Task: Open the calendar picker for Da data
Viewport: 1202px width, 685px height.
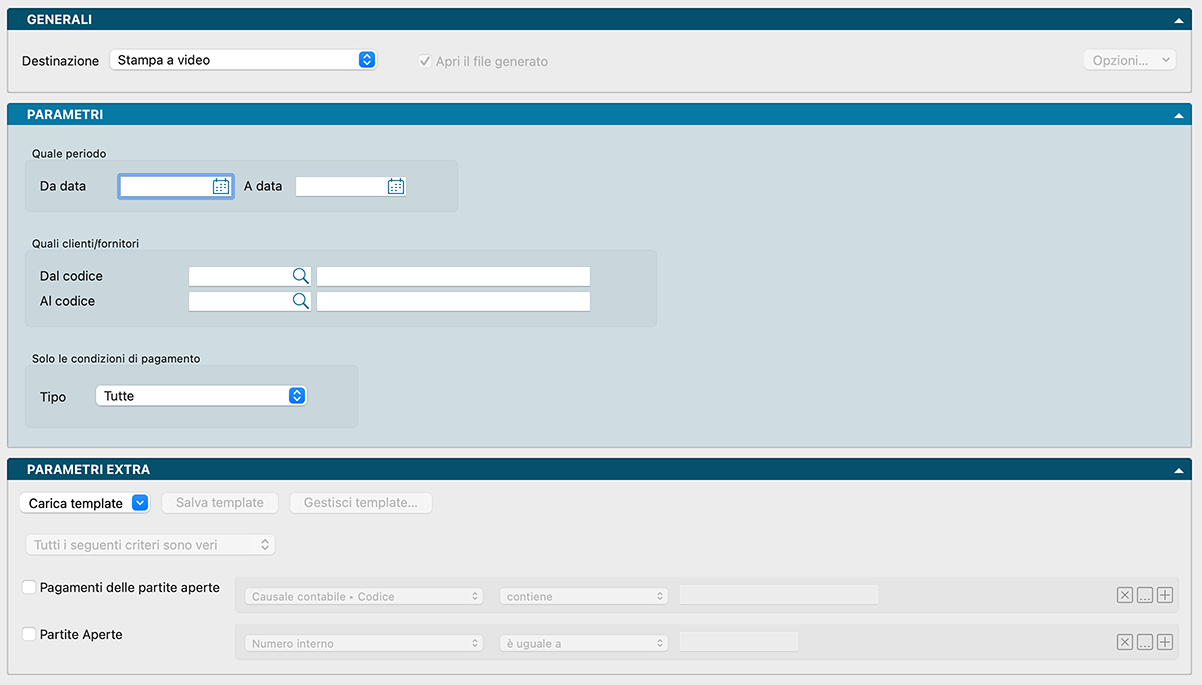Action: pyautogui.click(x=221, y=186)
